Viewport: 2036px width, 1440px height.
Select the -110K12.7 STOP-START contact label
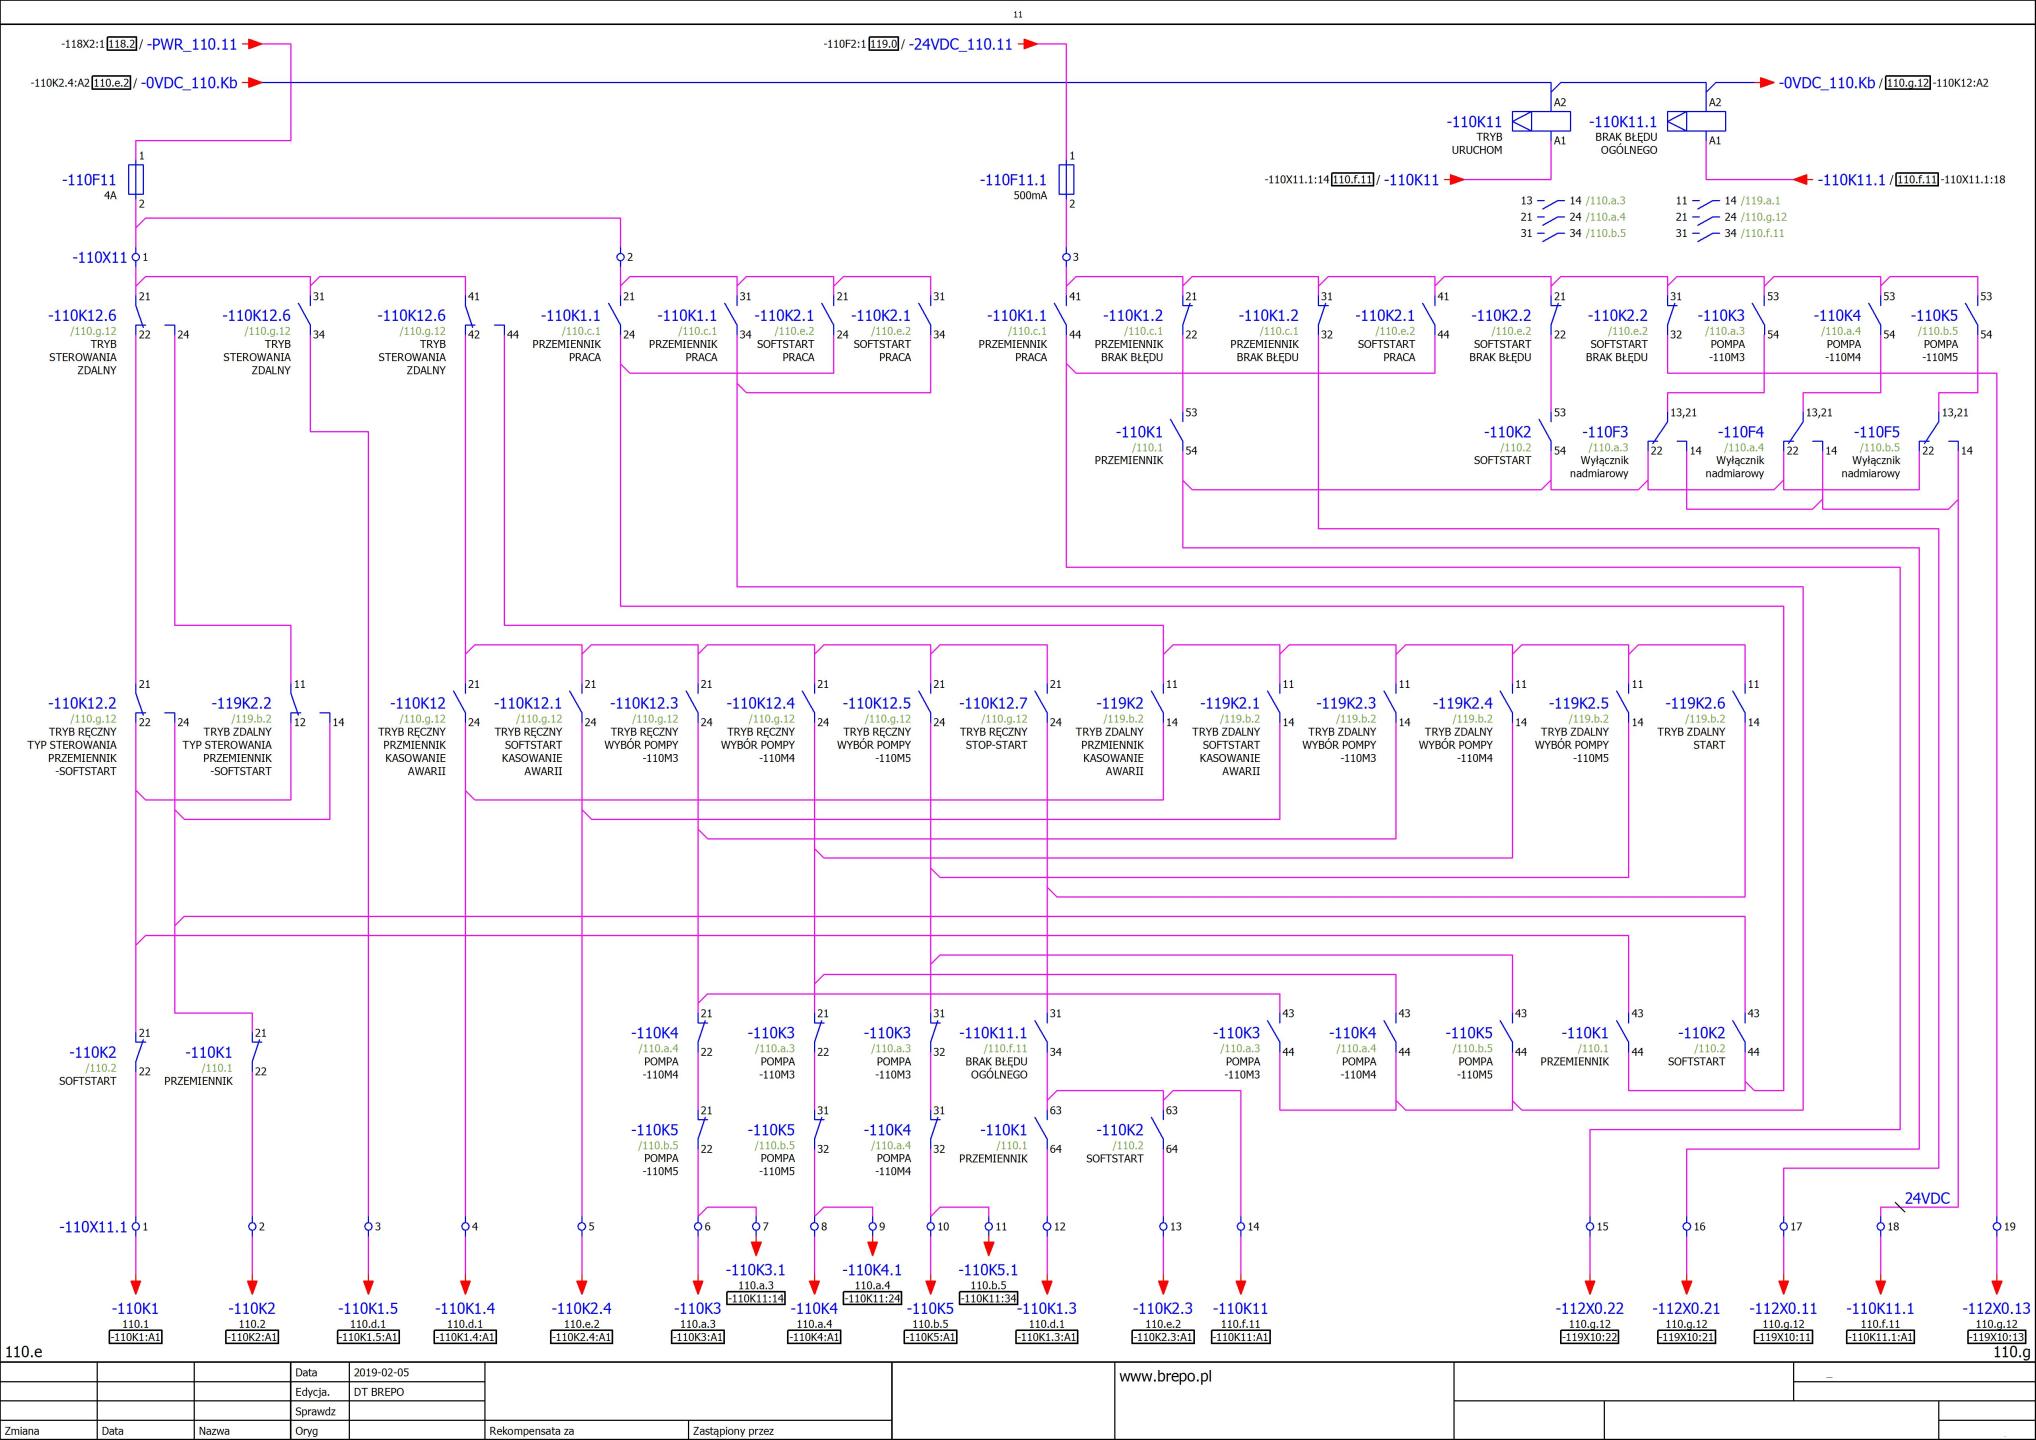point(994,723)
